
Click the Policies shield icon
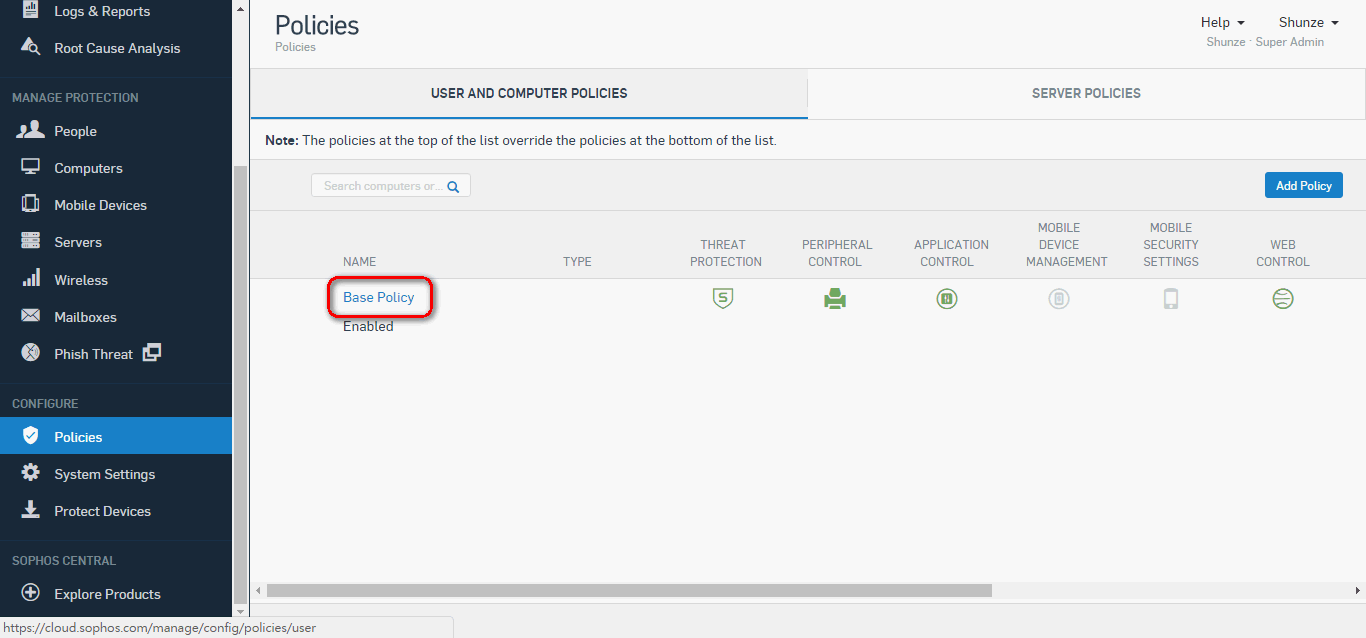pyautogui.click(x=31, y=436)
